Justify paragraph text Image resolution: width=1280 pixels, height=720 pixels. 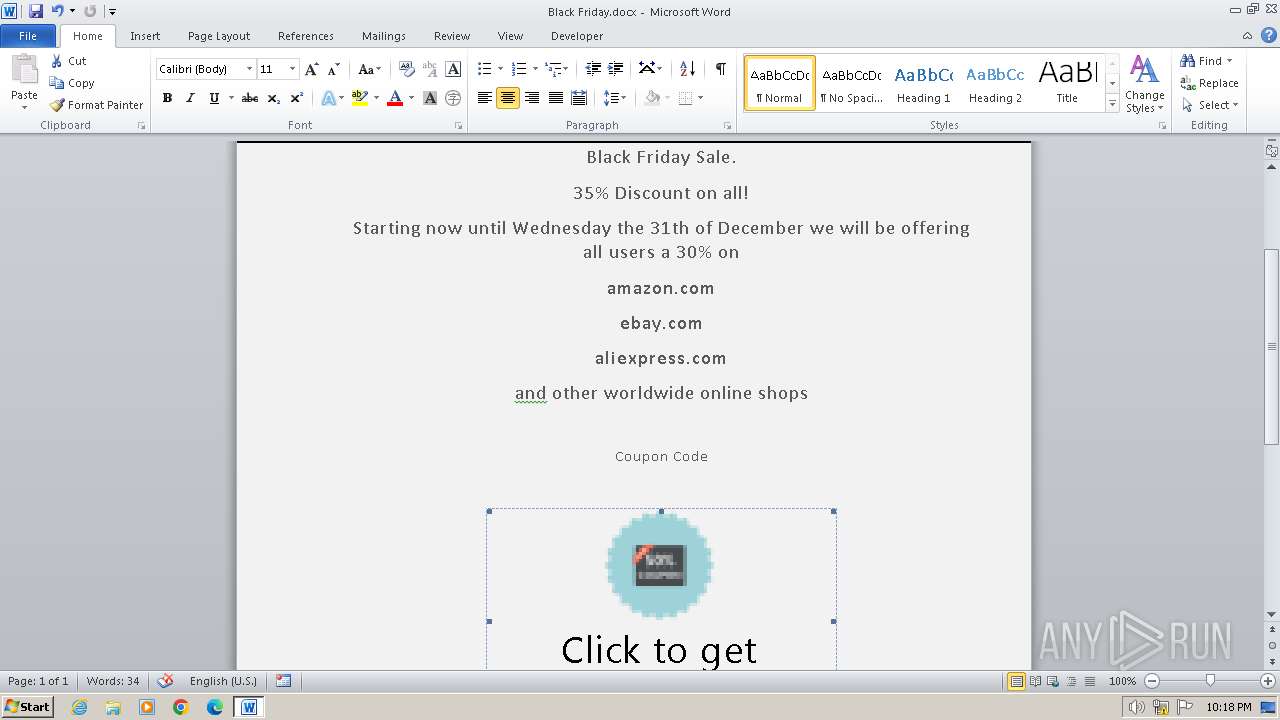pos(555,98)
